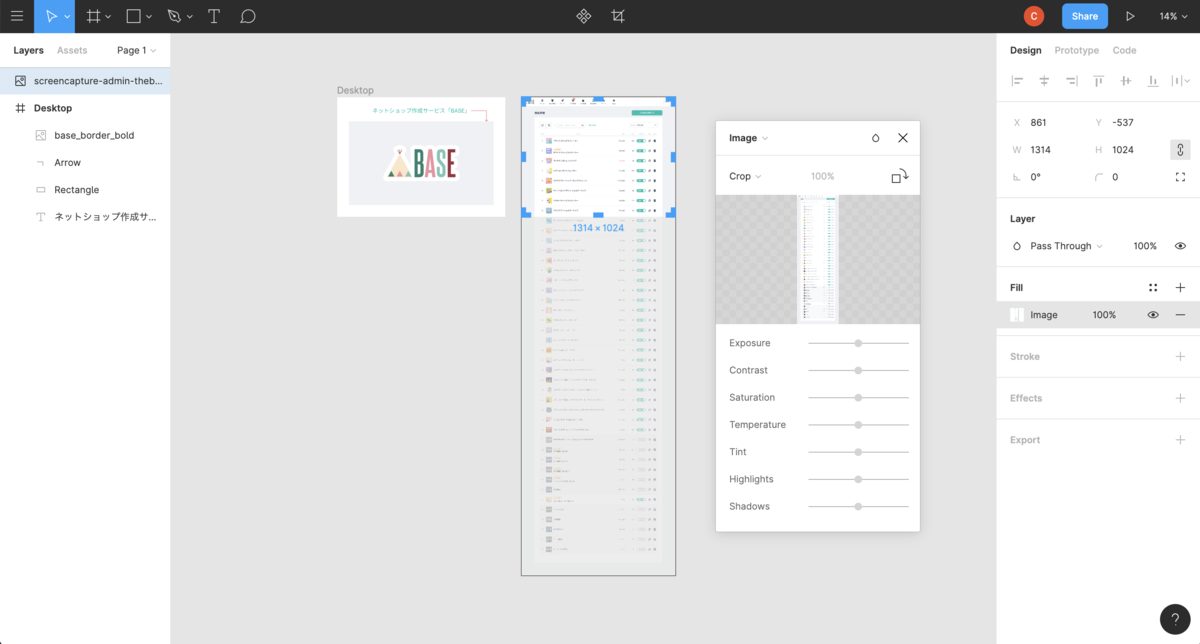This screenshot has height=644, width=1200.
Task: Open Pass Through blend mode dropdown
Action: [x=1066, y=246]
